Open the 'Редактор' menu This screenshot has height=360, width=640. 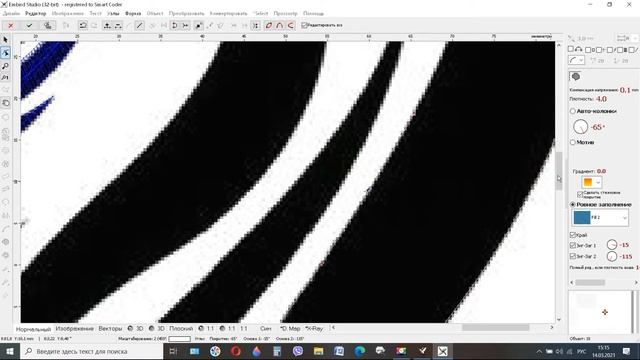pyautogui.click(x=36, y=13)
